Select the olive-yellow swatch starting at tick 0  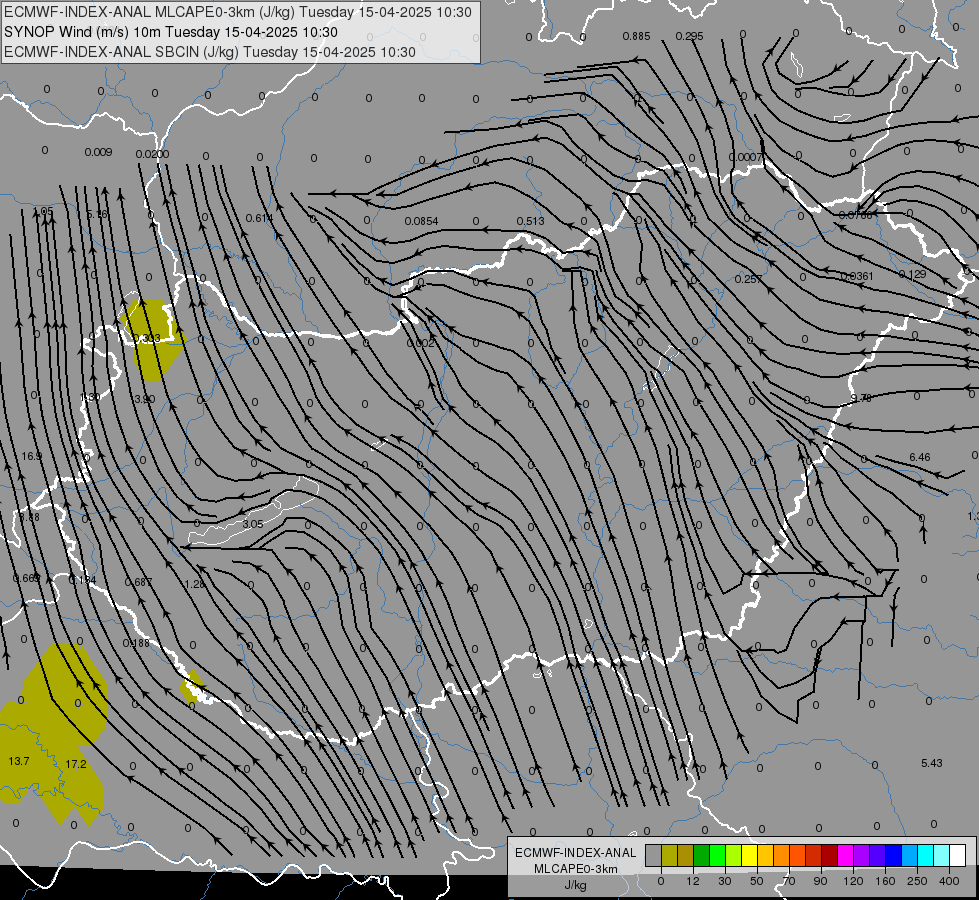[669, 855]
